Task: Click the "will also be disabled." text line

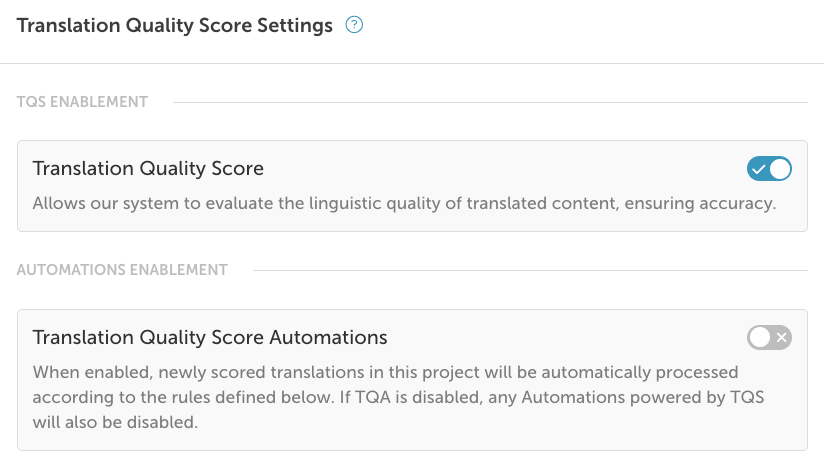Action: click(116, 422)
